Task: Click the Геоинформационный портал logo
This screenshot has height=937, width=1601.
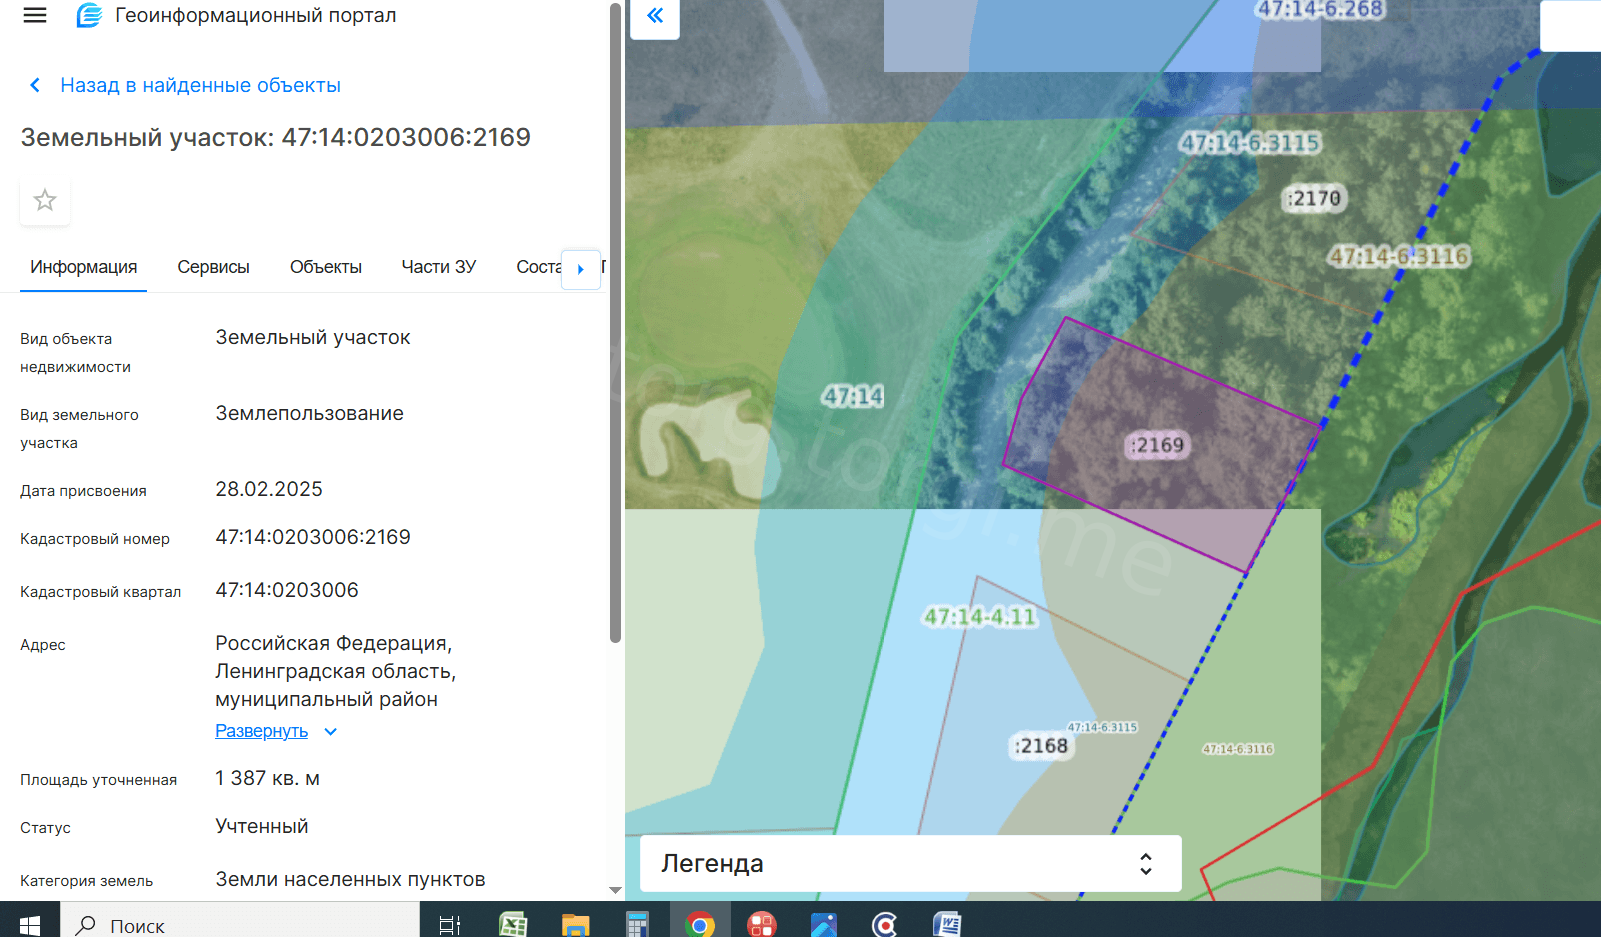Action: [x=90, y=16]
